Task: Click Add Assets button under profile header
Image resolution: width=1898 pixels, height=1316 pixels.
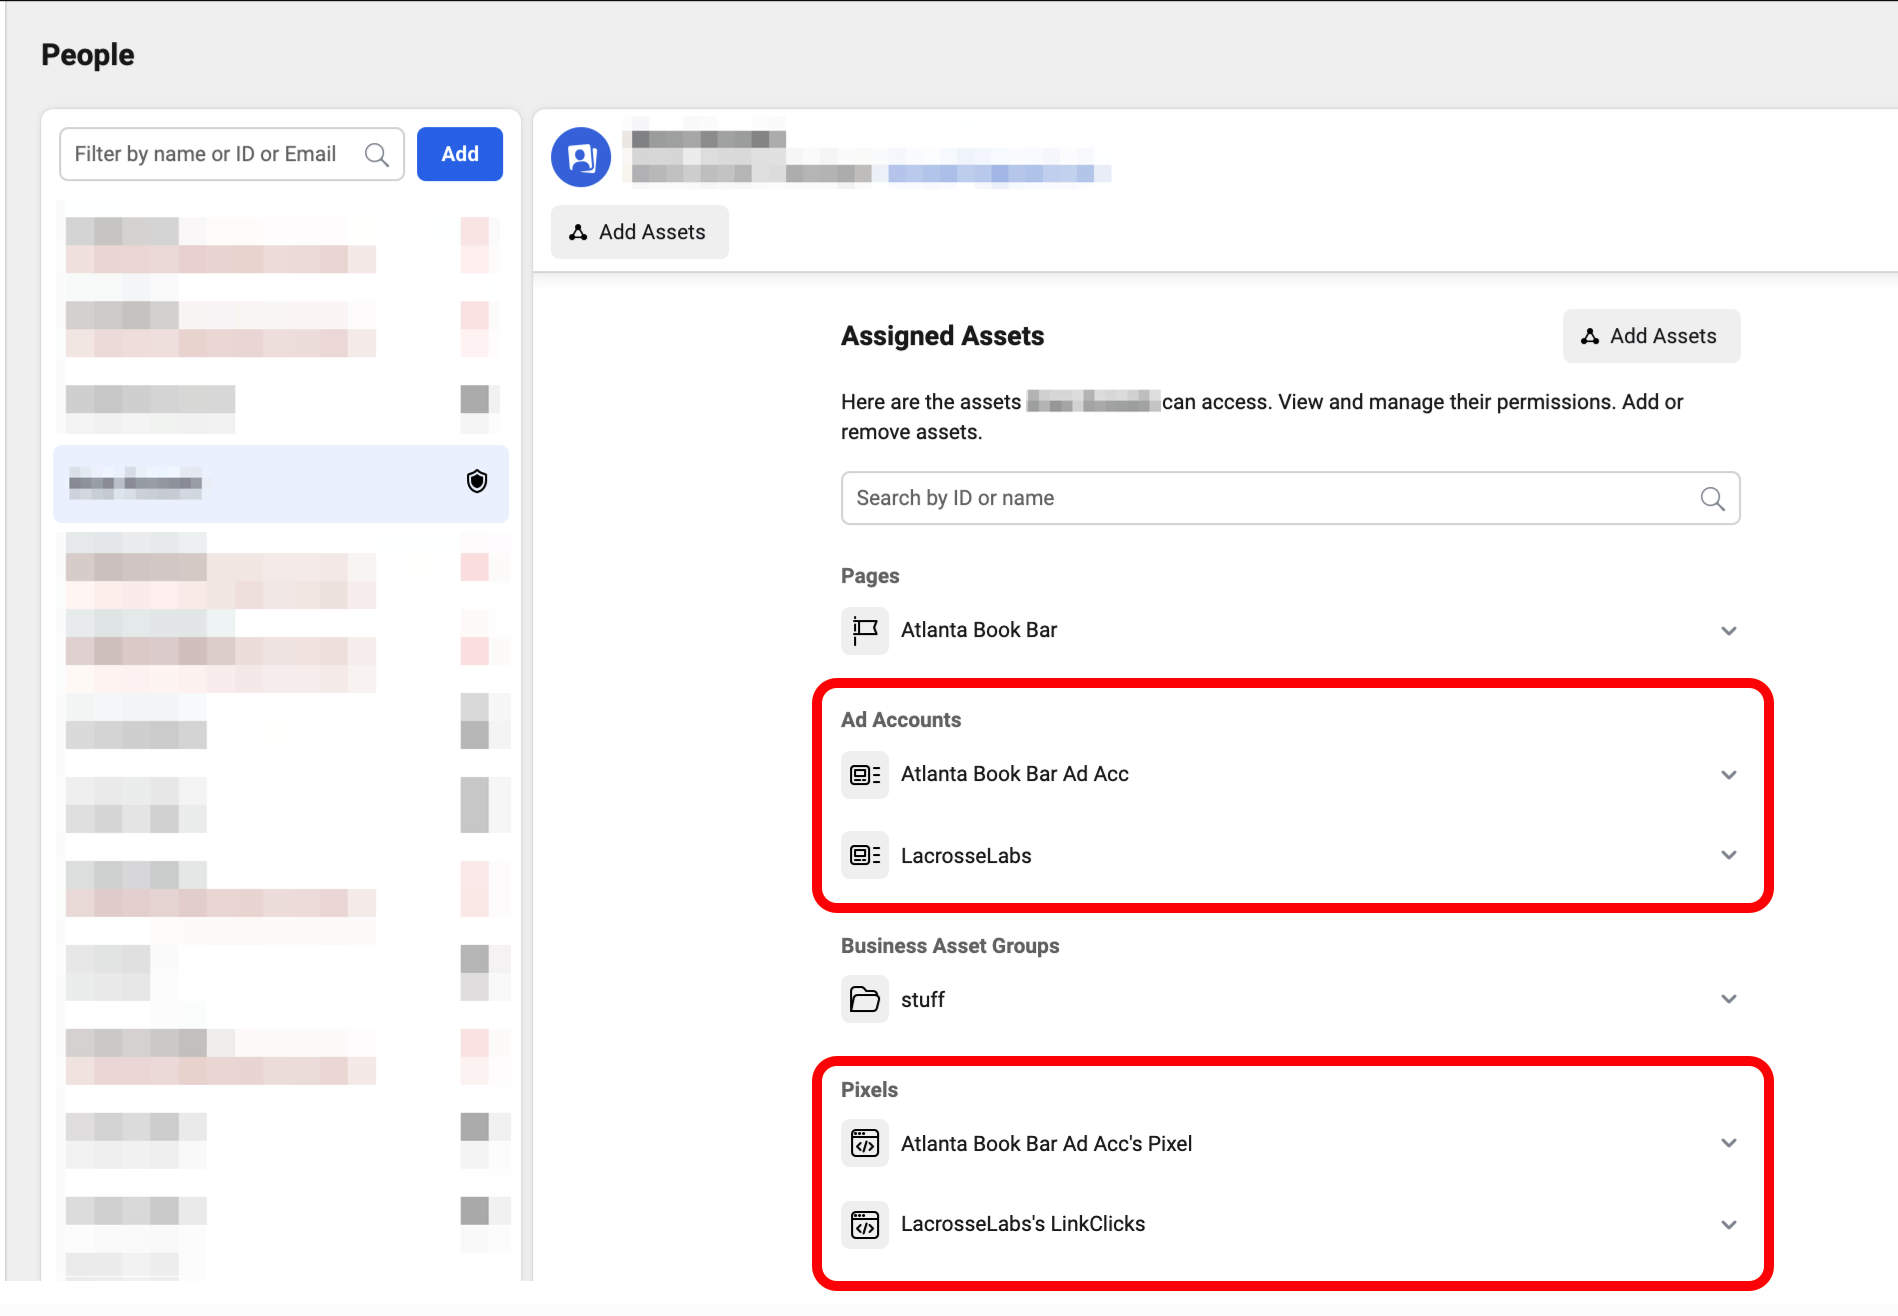Action: 639,232
